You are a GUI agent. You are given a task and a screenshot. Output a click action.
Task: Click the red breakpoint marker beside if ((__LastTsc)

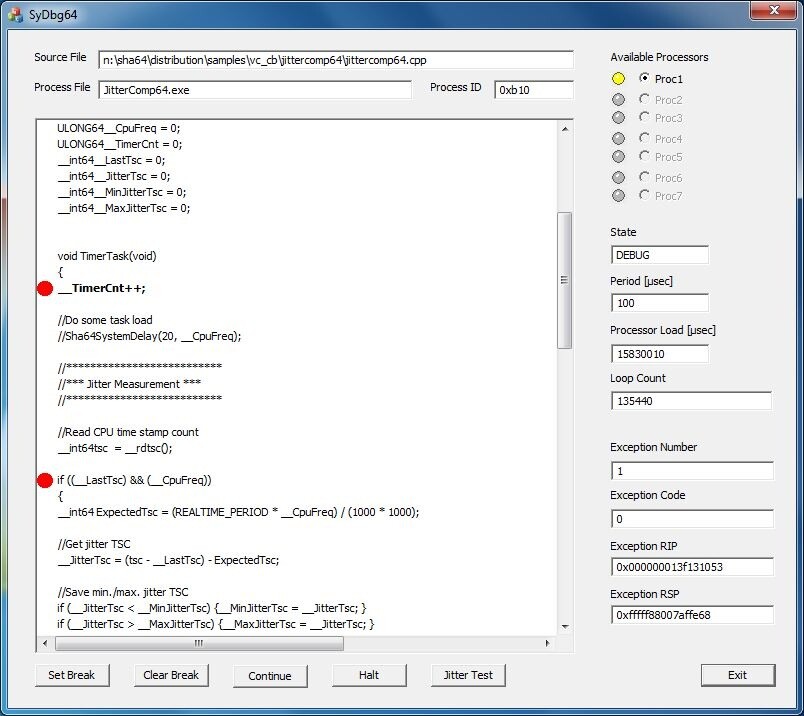pyautogui.click(x=45, y=480)
